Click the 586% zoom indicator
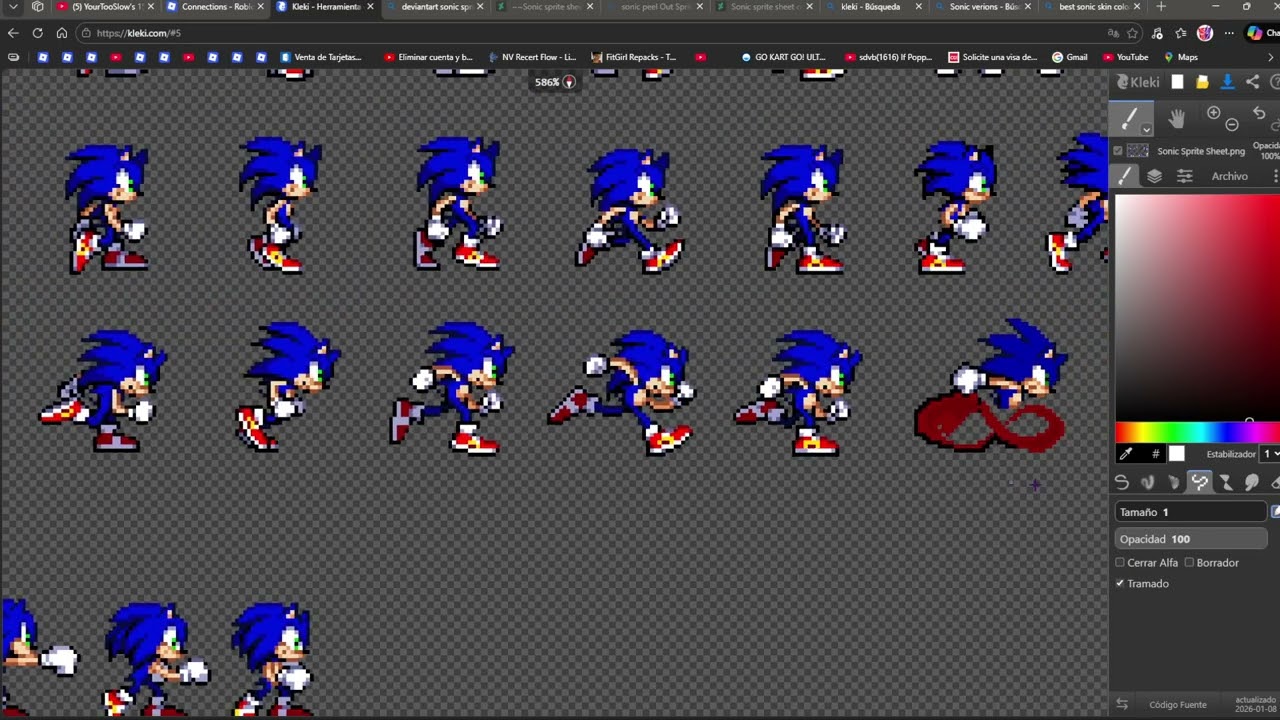1280x720 pixels. [555, 82]
